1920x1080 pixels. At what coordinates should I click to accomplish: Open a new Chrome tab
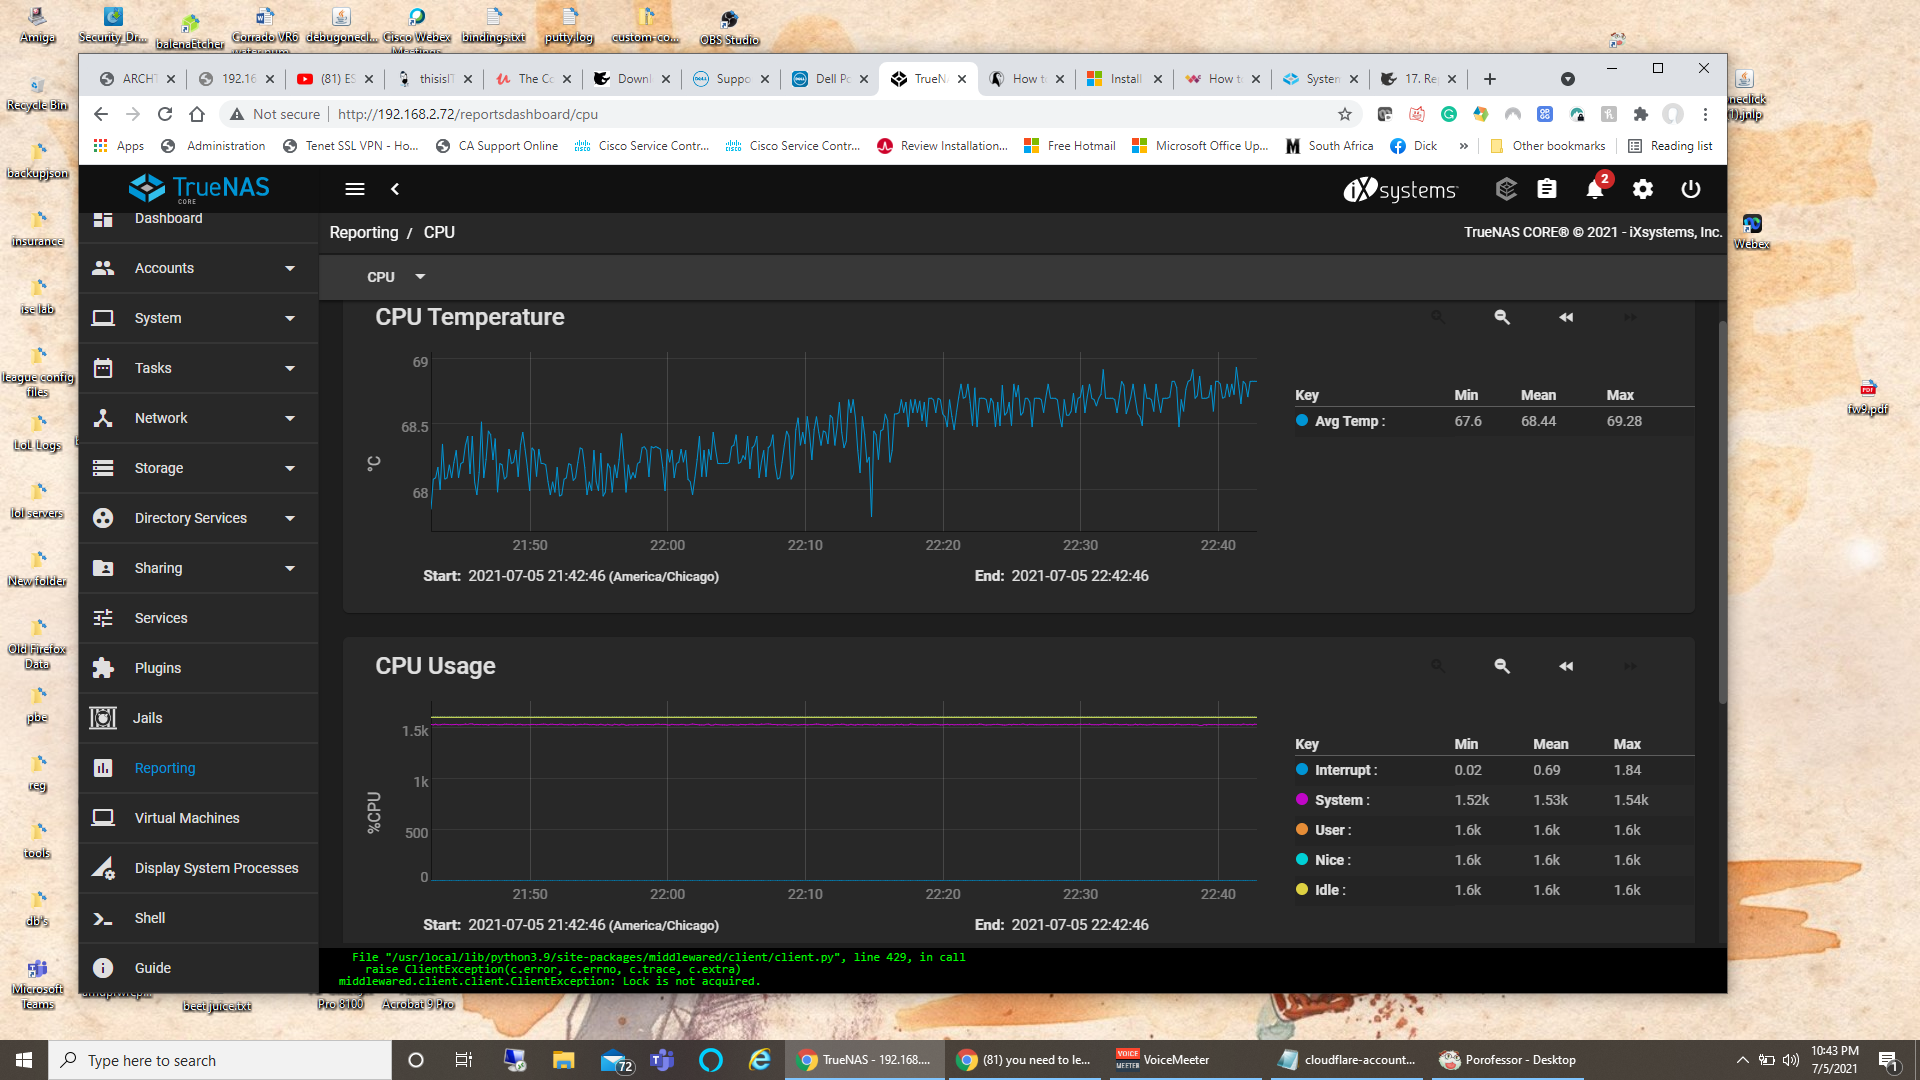(x=1490, y=79)
